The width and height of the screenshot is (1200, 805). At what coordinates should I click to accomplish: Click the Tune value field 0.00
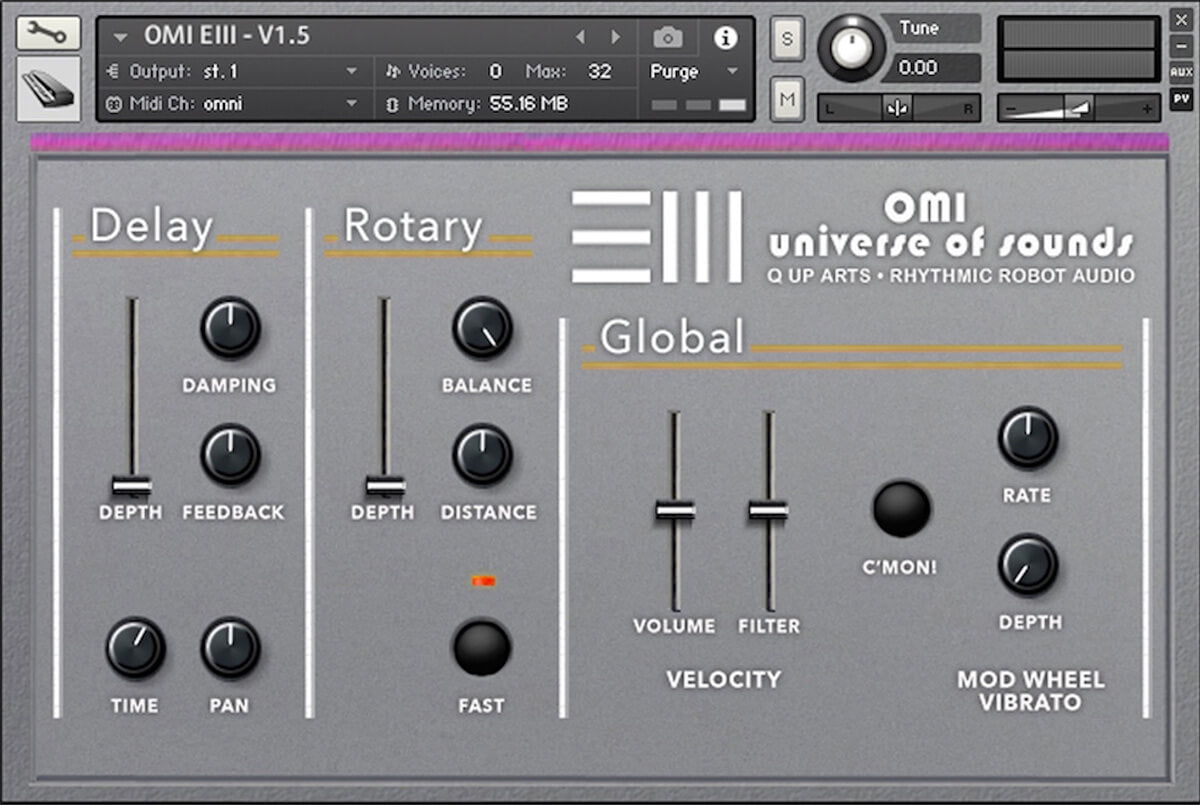930,68
